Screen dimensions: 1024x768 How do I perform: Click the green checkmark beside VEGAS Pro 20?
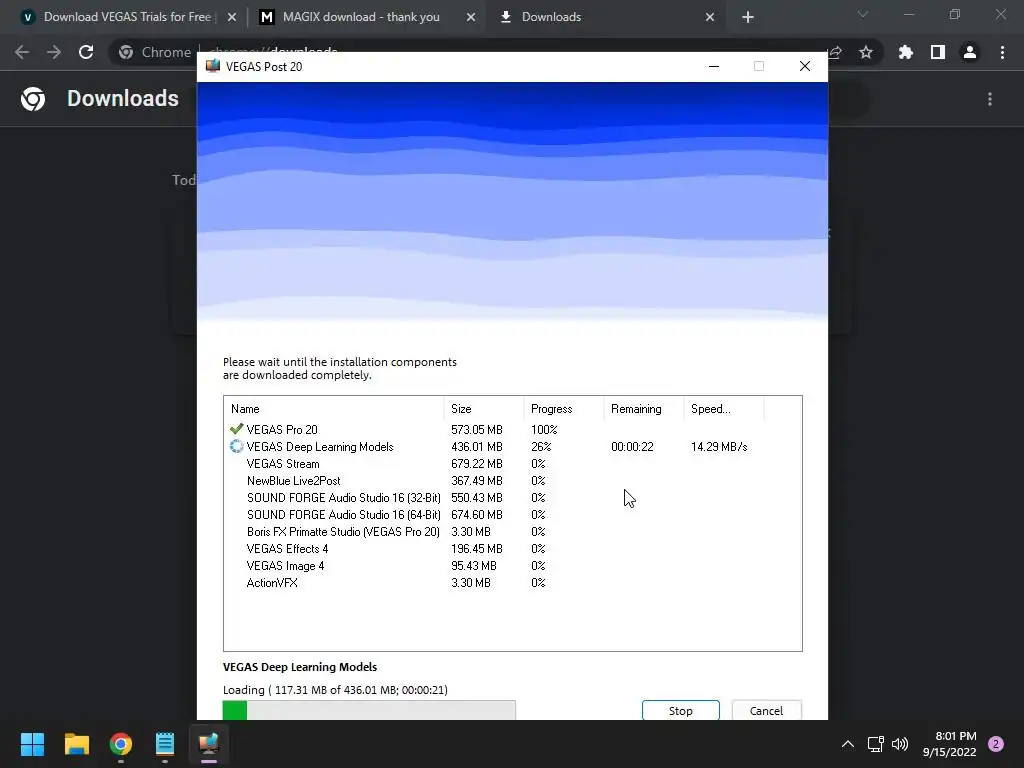(236, 429)
